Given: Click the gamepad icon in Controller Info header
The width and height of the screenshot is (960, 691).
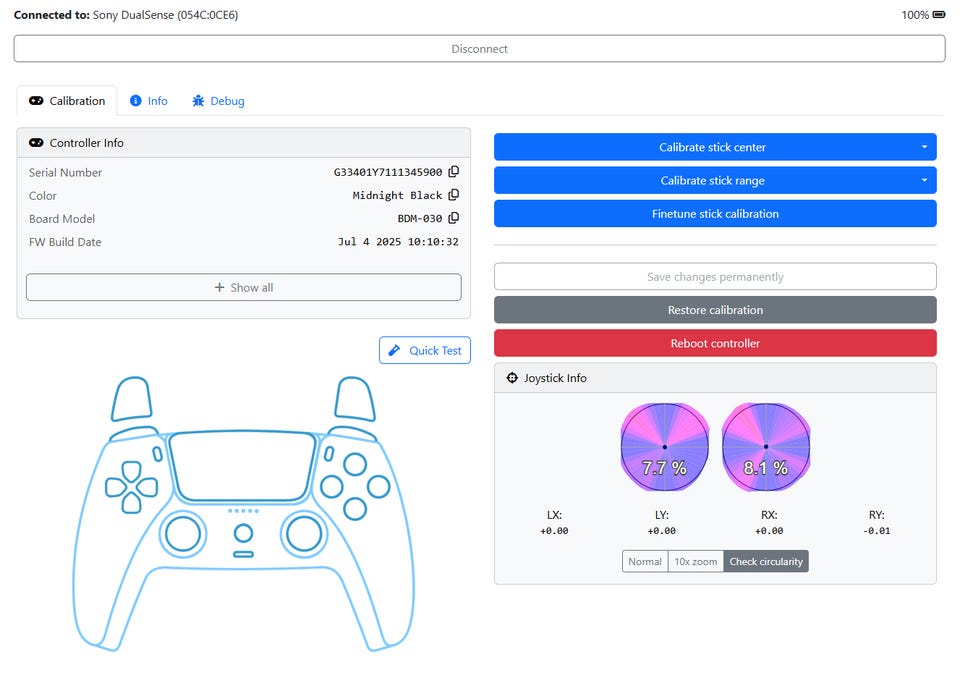Looking at the screenshot, I should point(36,143).
